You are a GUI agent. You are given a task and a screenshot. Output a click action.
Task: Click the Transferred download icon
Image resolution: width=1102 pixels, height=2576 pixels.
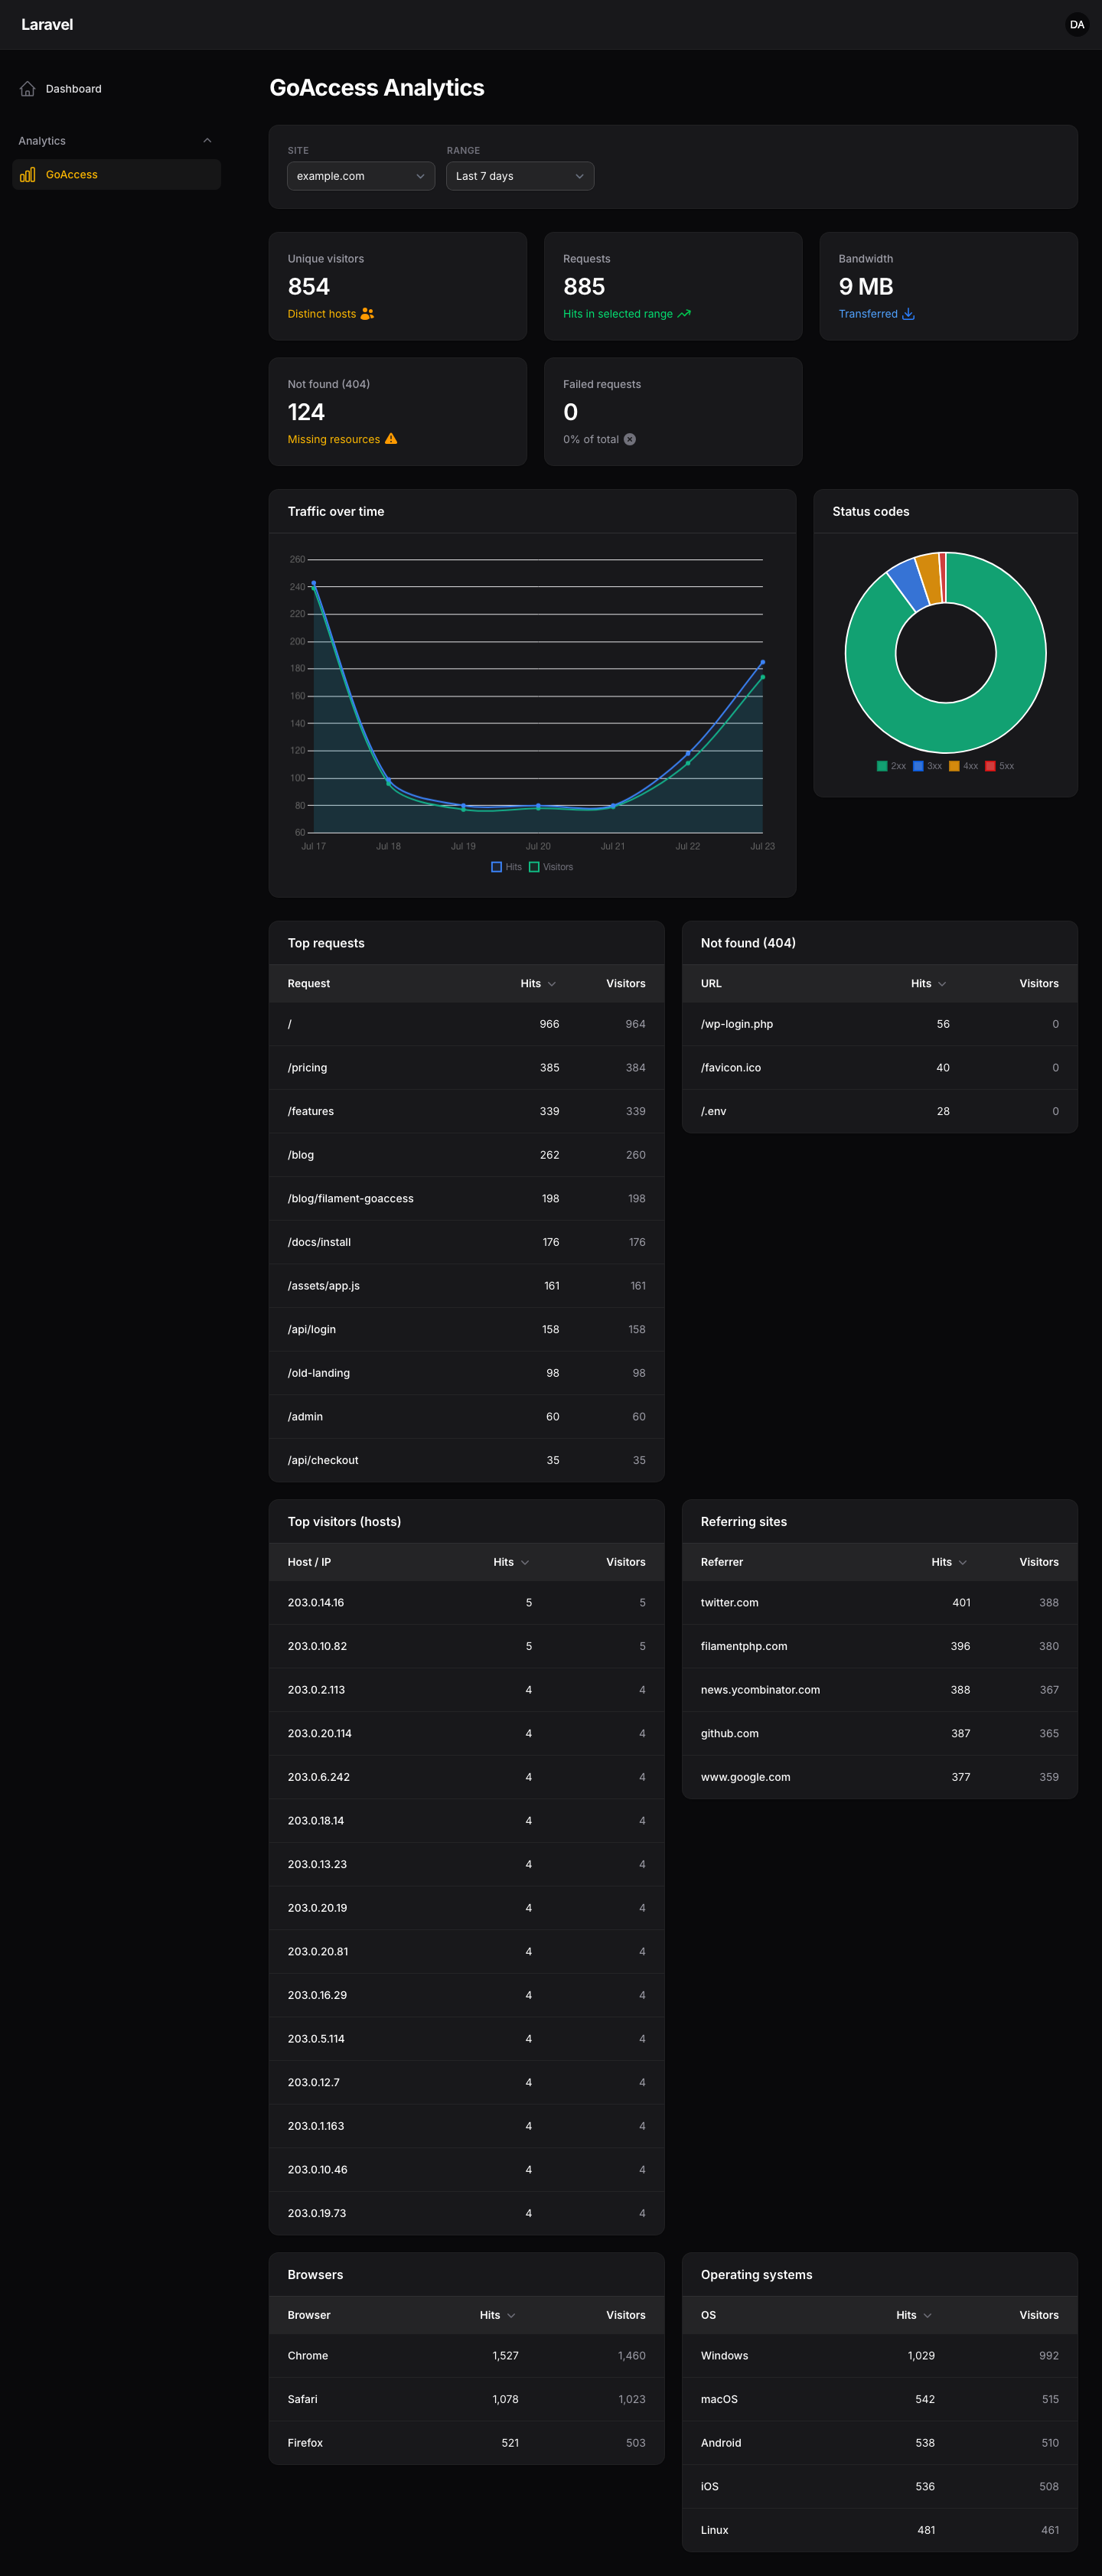(908, 314)
